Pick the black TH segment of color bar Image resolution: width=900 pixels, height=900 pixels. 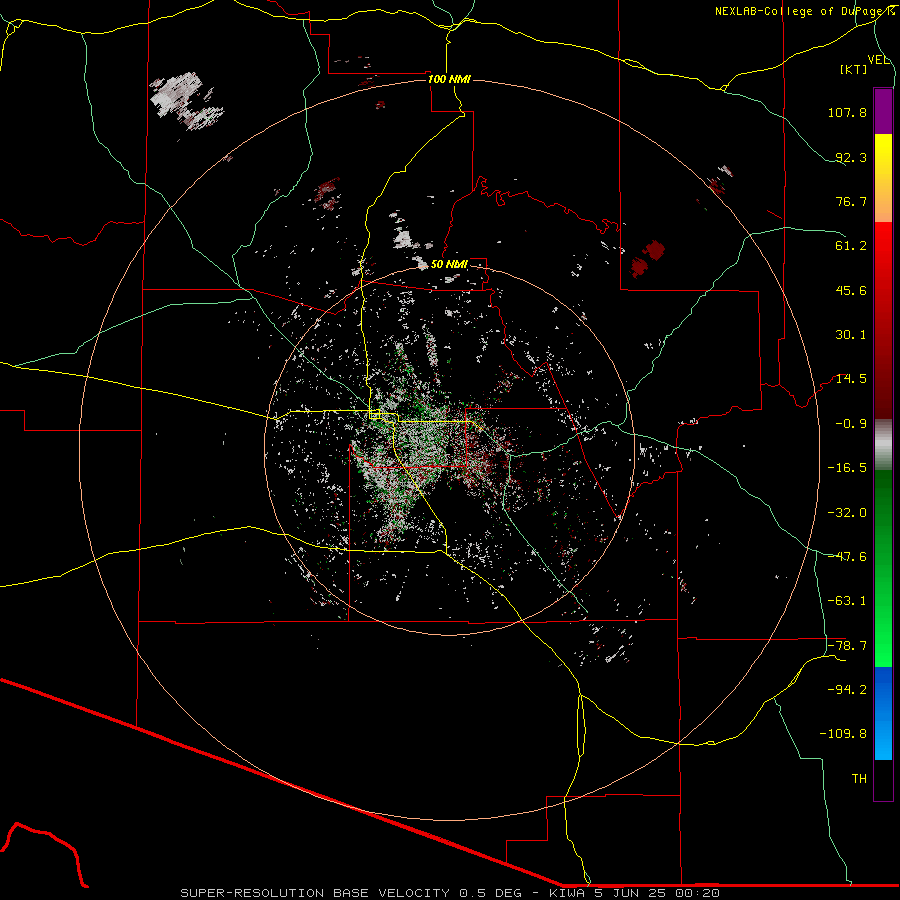(x=883, y=780)
